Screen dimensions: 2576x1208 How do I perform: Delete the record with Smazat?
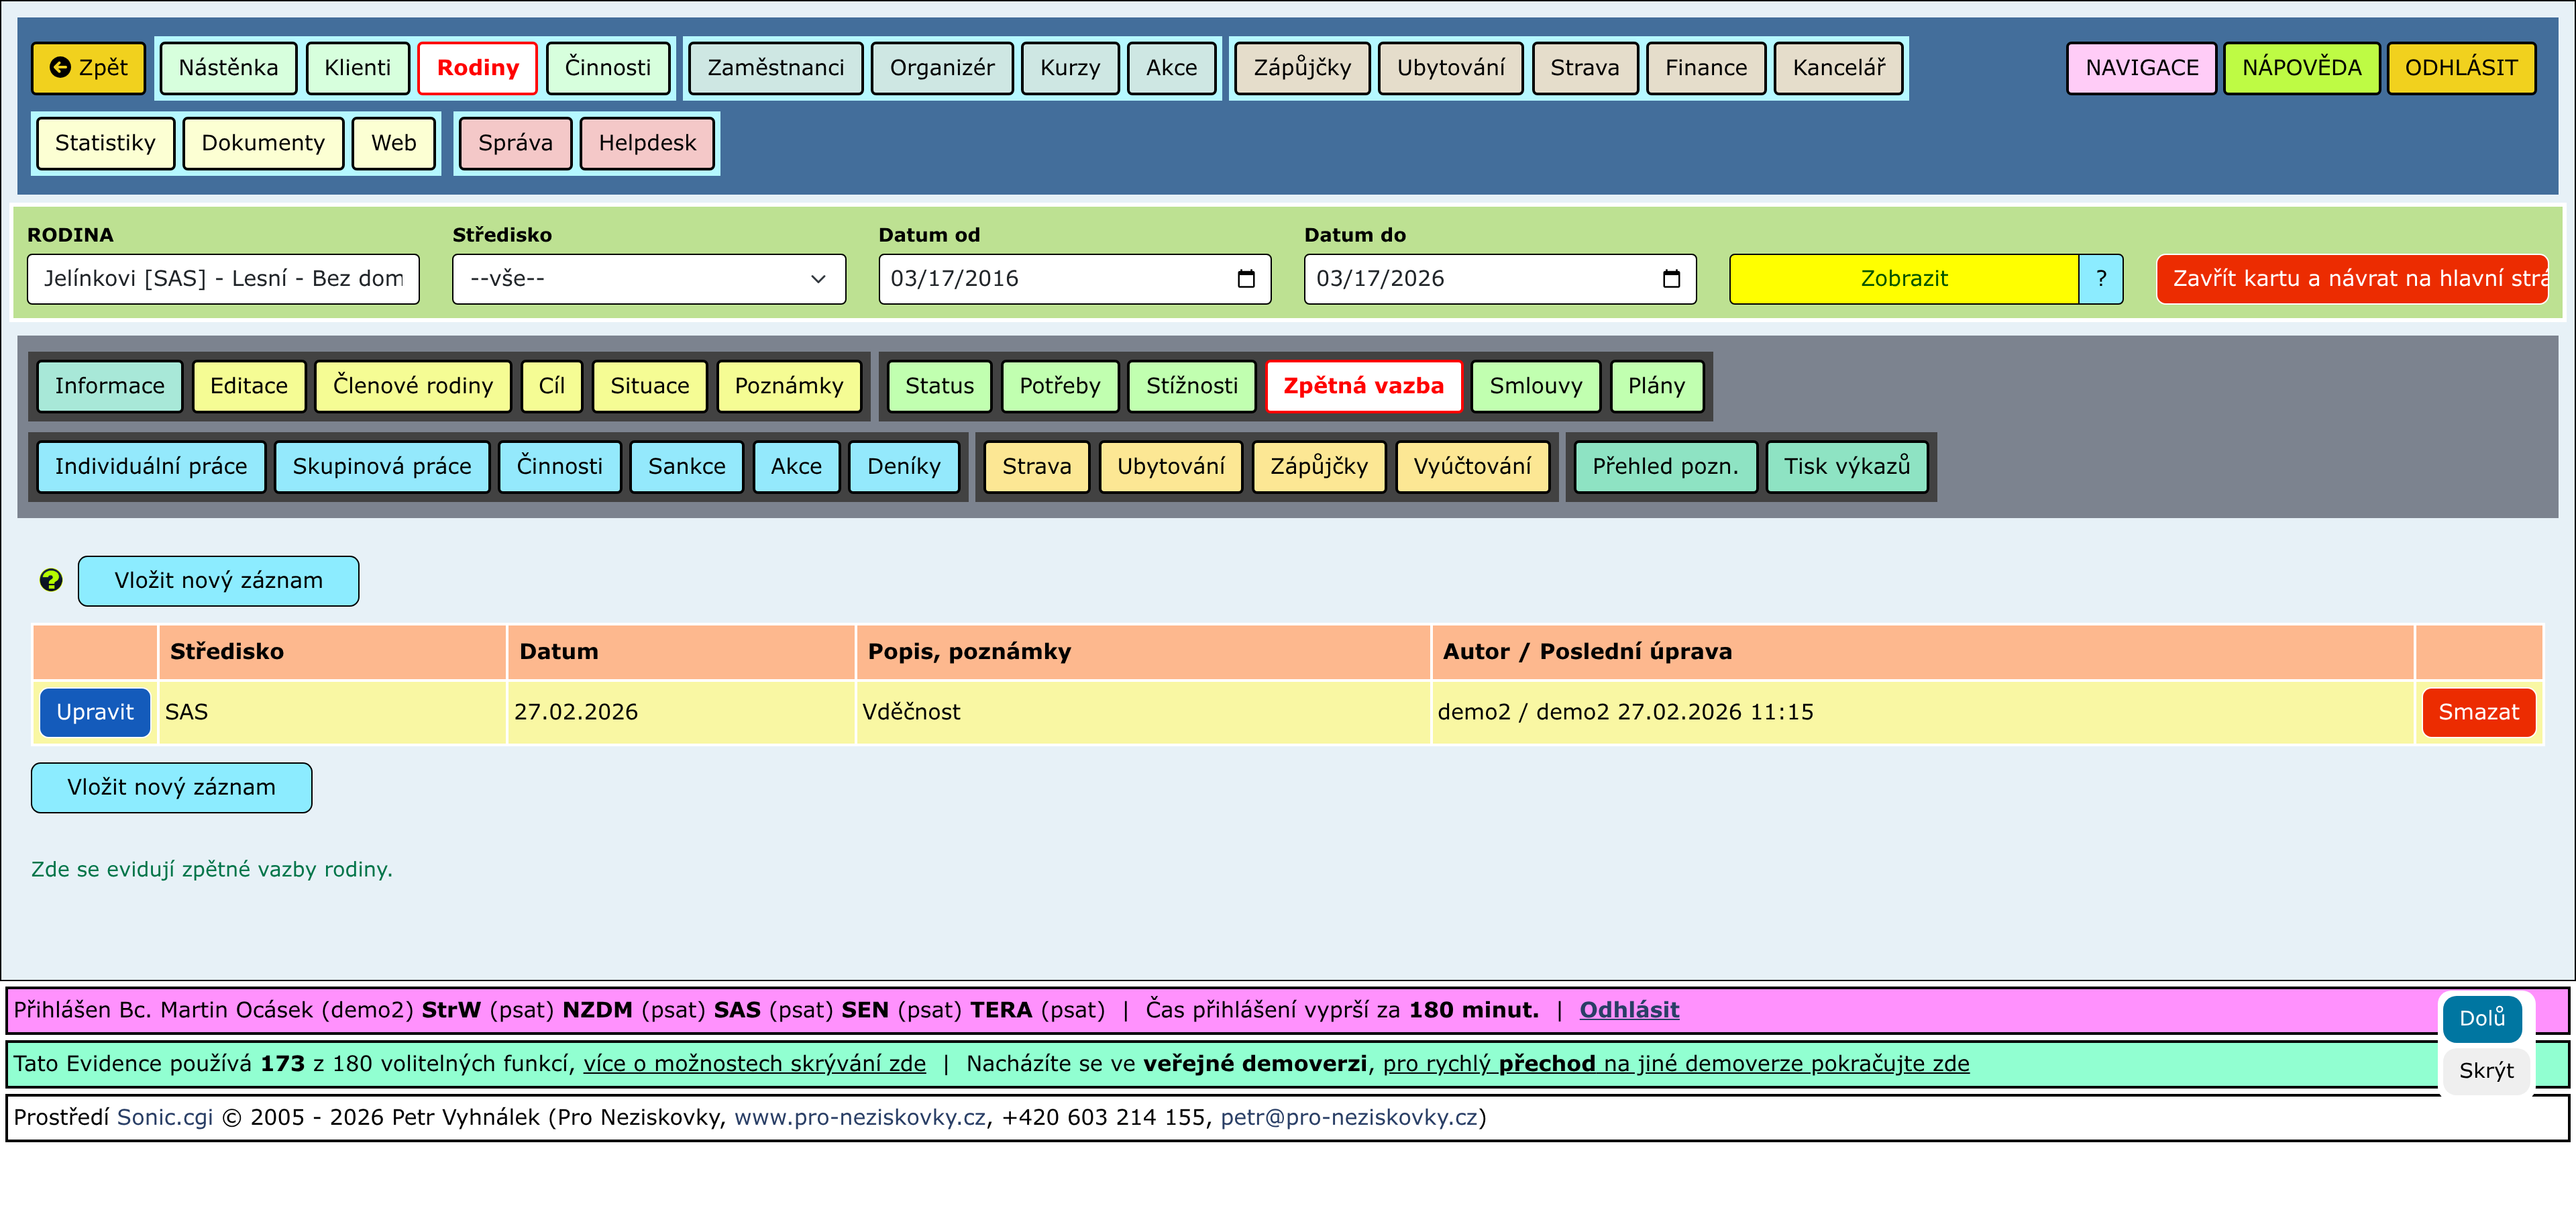2477,712
